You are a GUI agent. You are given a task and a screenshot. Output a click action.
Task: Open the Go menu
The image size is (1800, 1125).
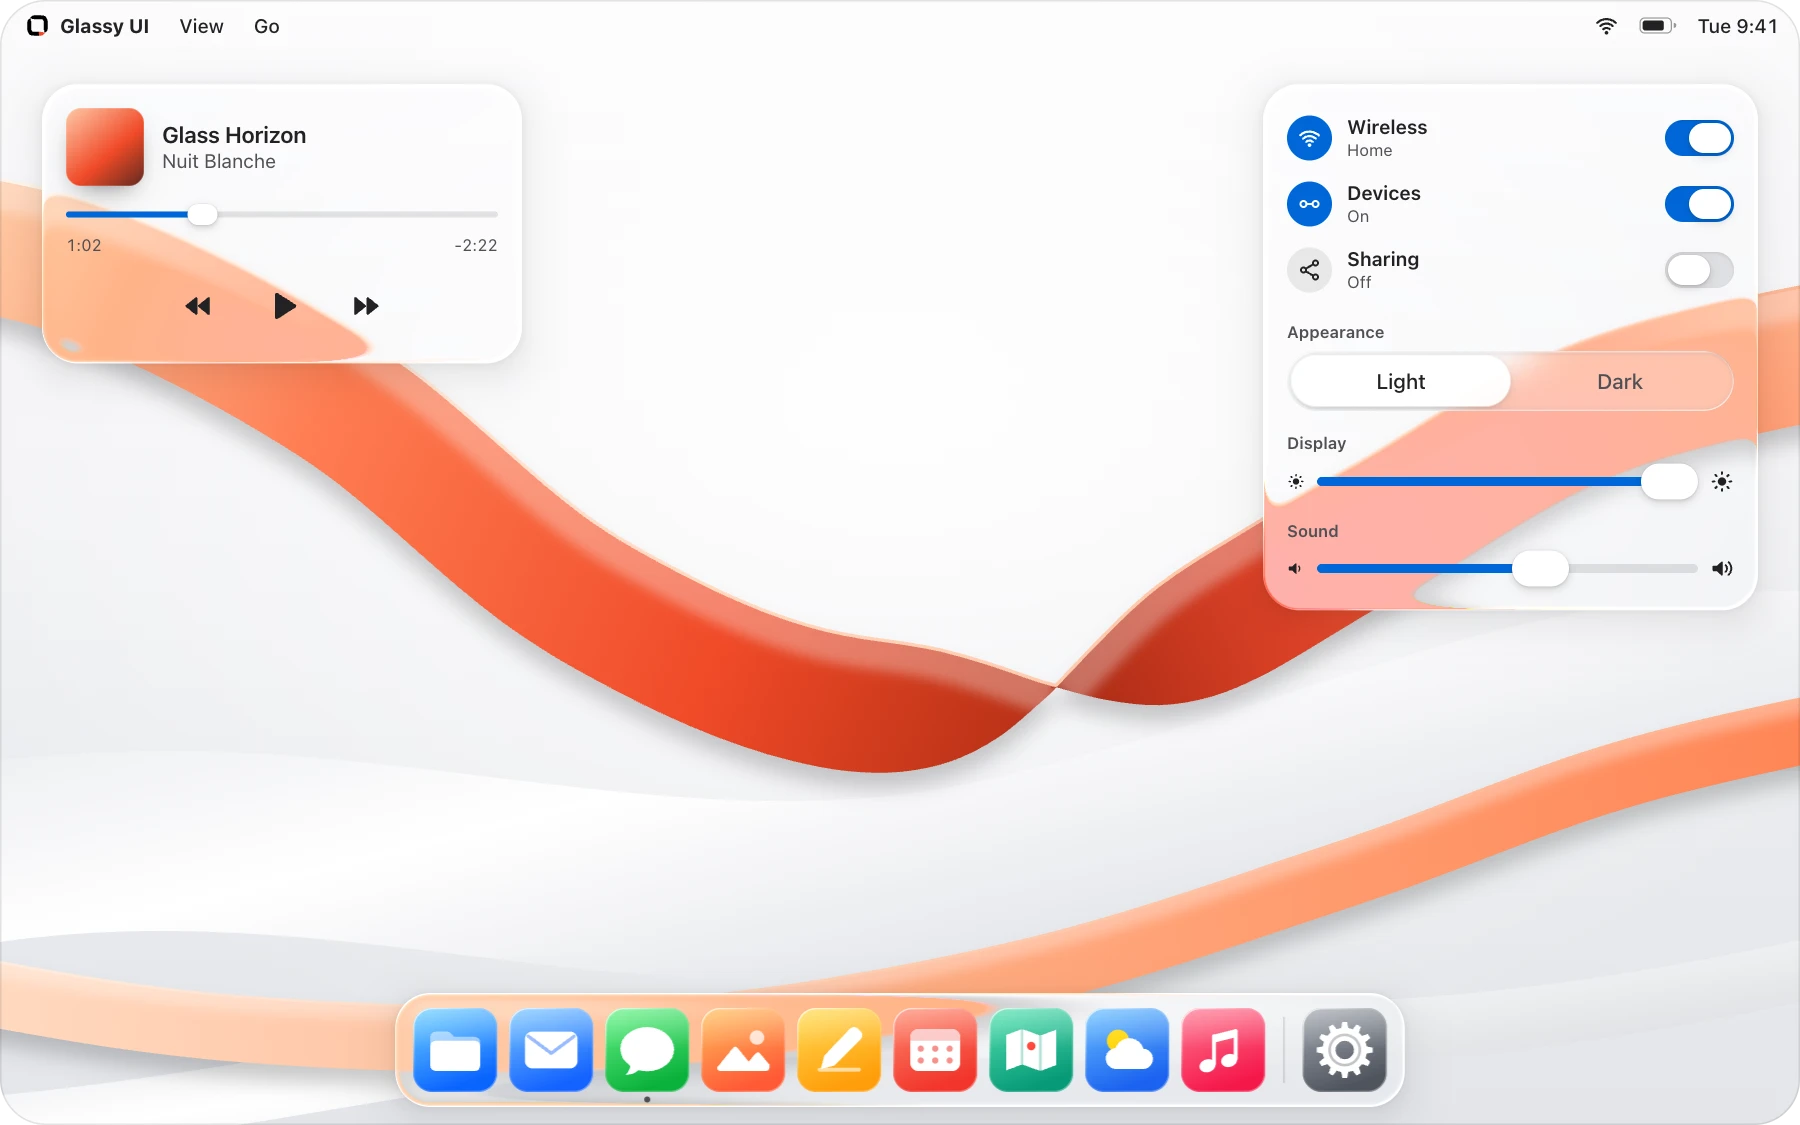266,26
